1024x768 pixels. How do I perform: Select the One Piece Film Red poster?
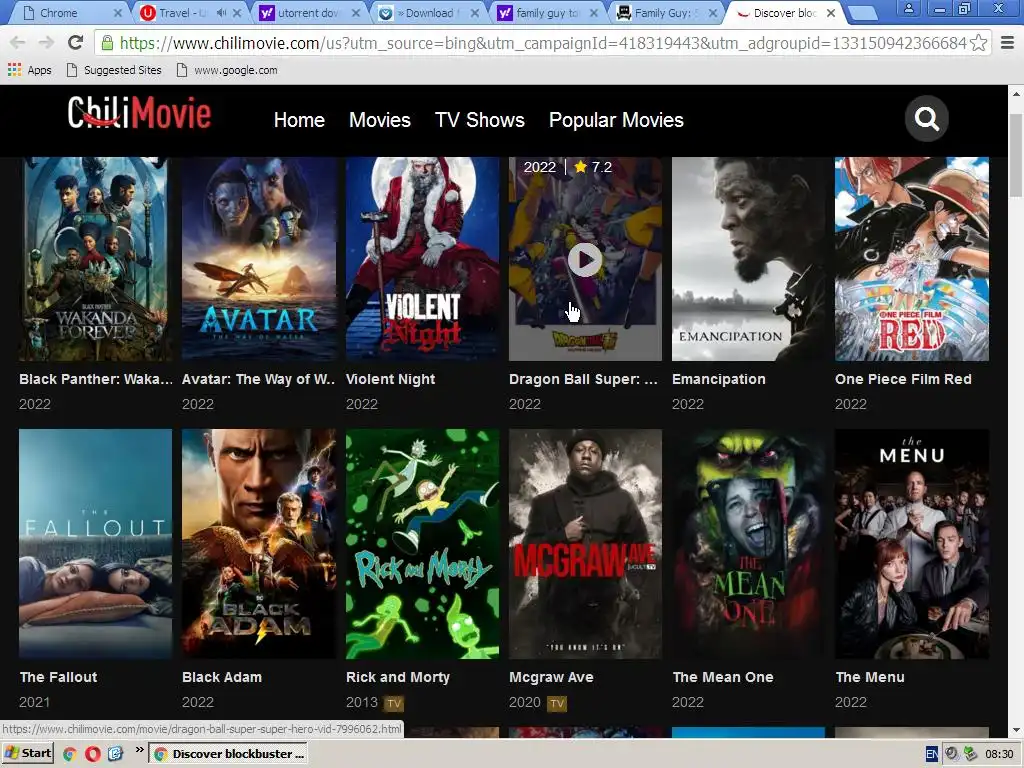(912, 259)
